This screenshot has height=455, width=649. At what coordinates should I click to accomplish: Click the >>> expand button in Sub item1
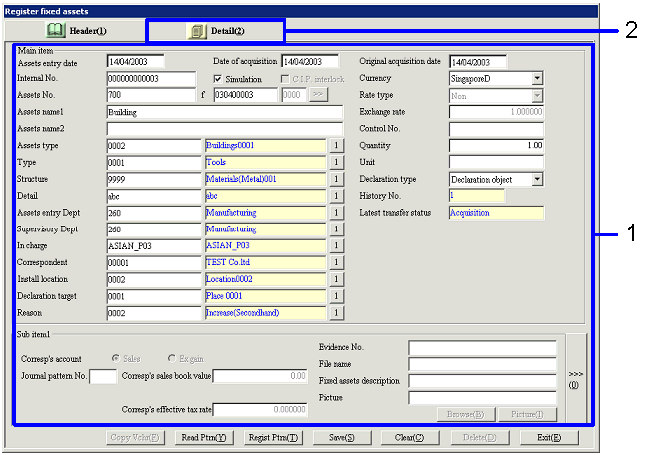pos(576,377)
